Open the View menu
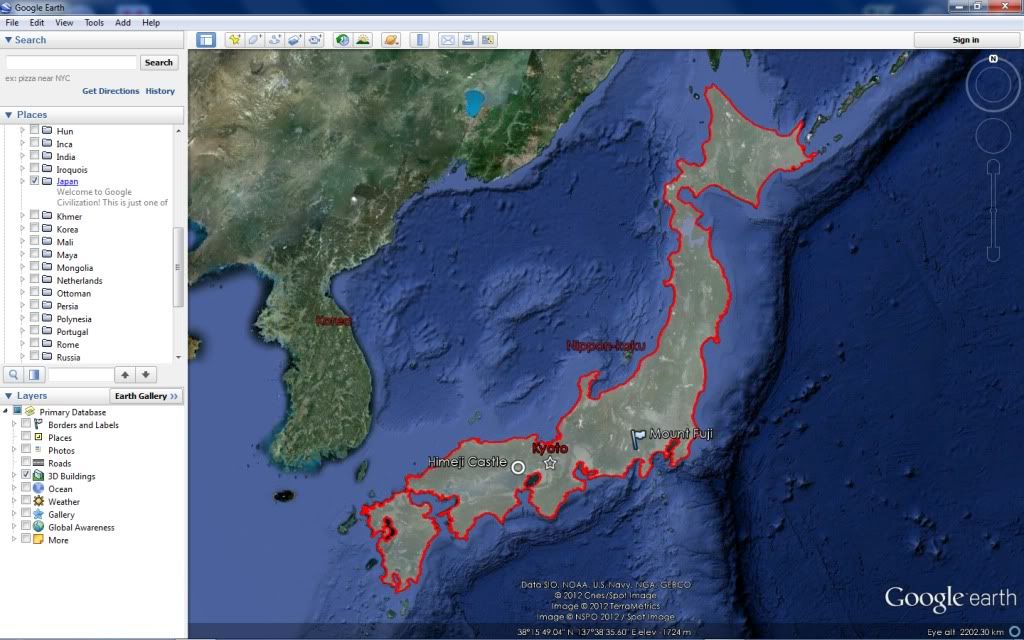Screen dimensions: 1024x640 (x=64, y=22)
